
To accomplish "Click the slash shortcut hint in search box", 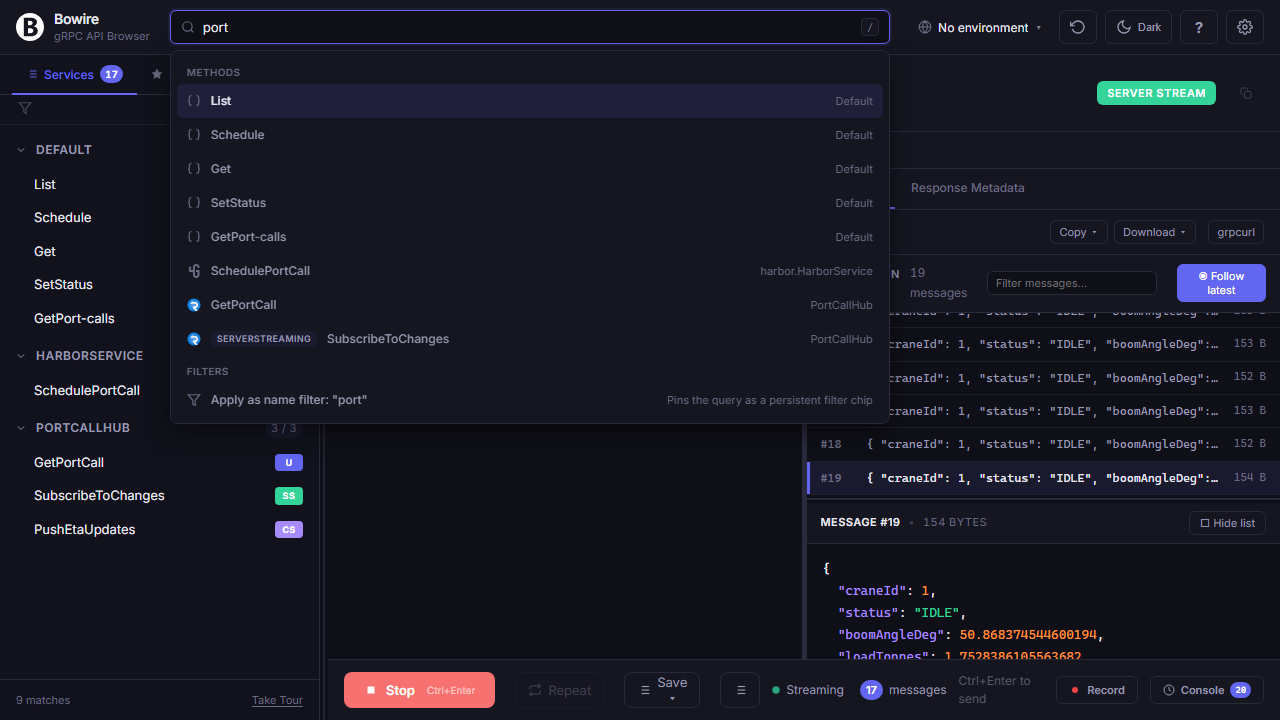I will [x=870, y=27].
